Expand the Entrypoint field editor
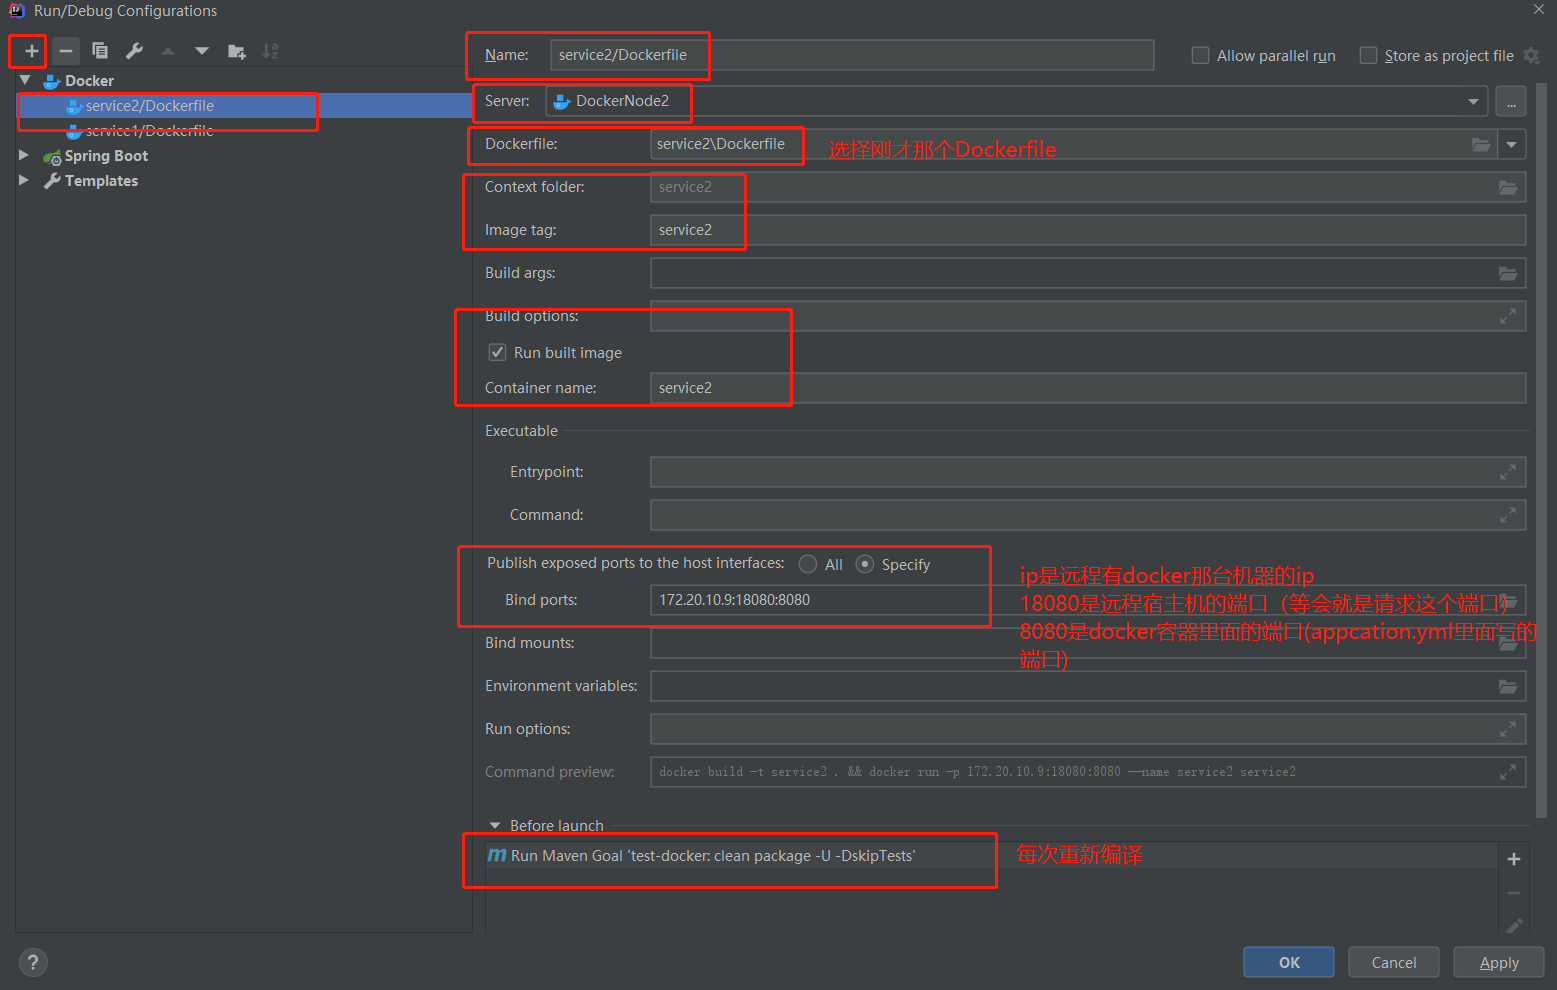Image resolution: width=1557 pixels, height=990 pixels. click(1508, 471)
